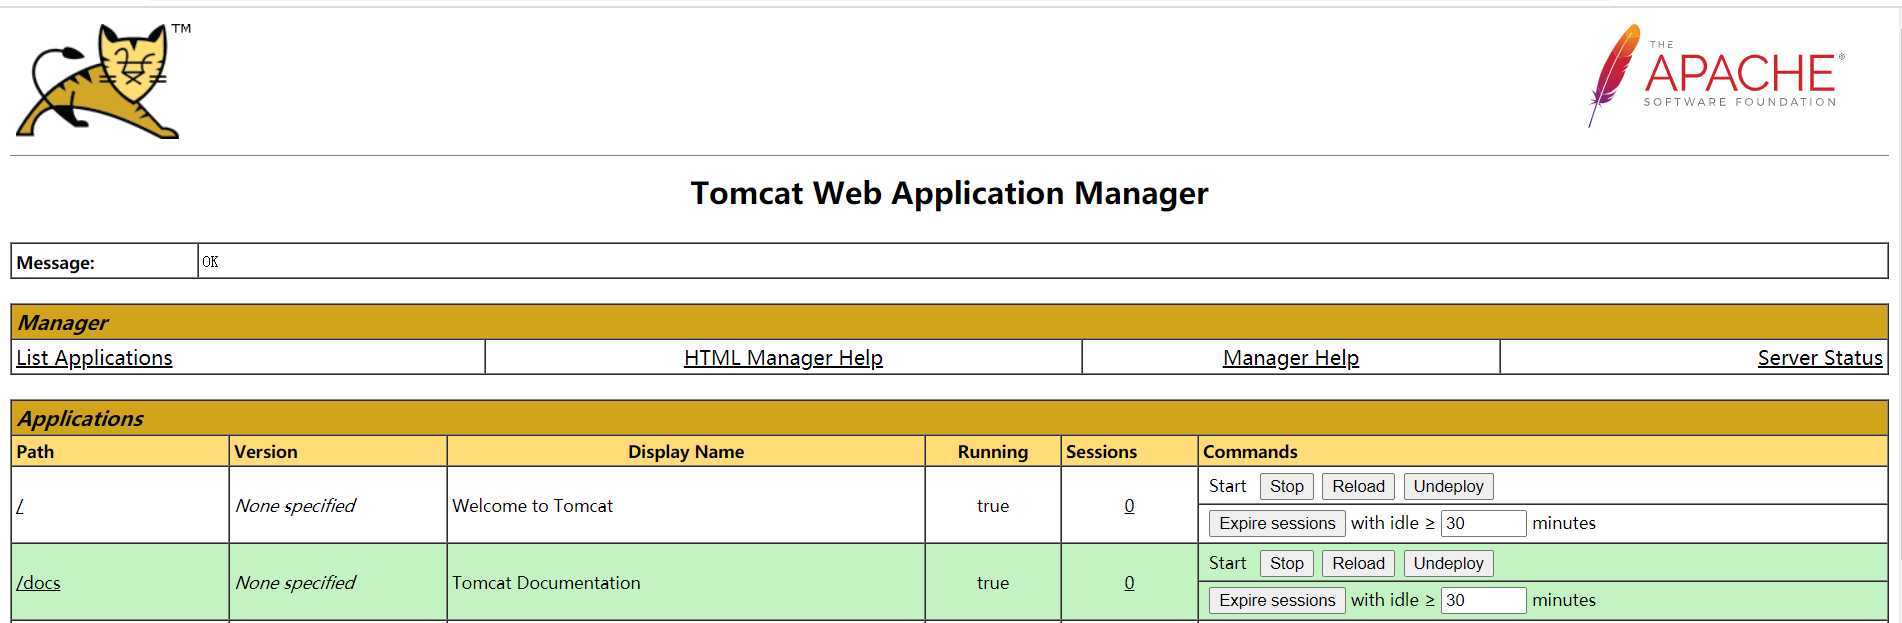Click 'None specified' version in root row
This screenshot has width=1902, height=623.
(x=295, y=505)
